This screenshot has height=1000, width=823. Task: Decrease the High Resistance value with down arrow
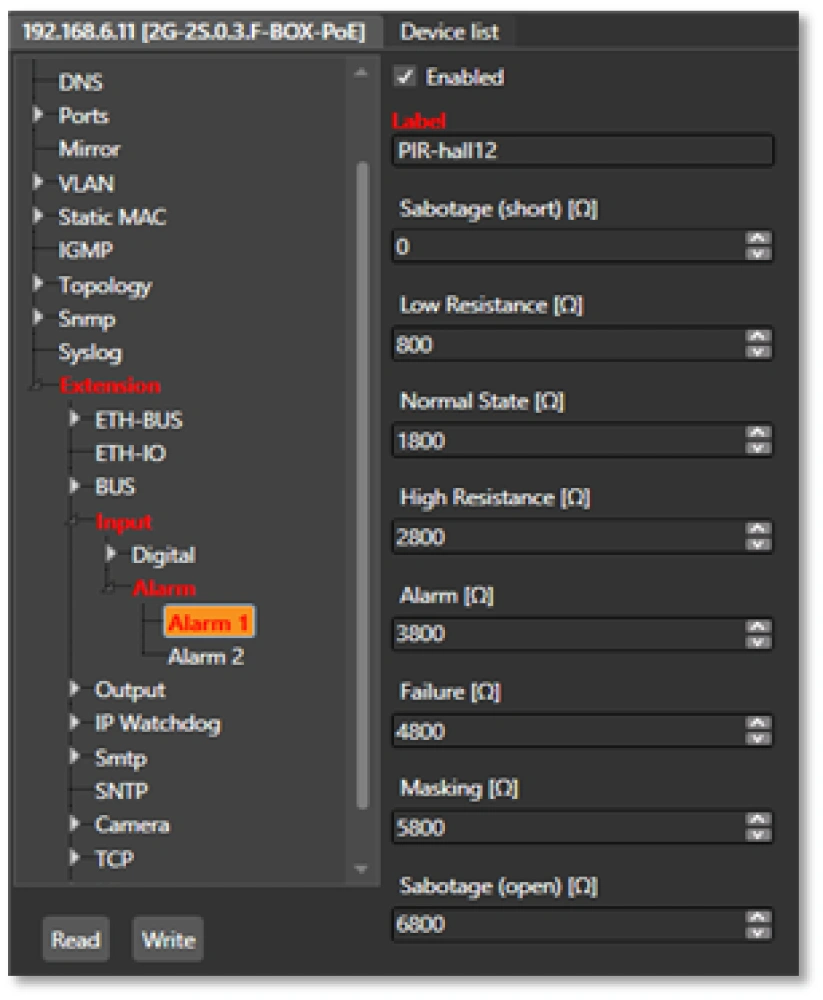pos(759,545)
